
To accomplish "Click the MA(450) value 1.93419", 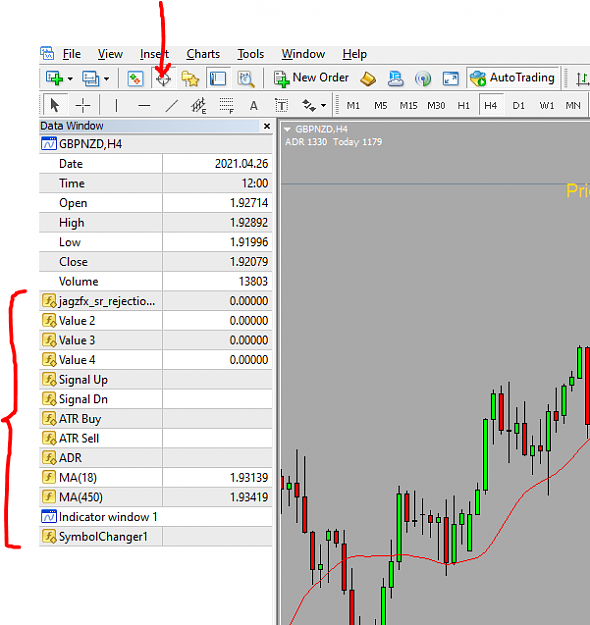I will tap(249, 497).
